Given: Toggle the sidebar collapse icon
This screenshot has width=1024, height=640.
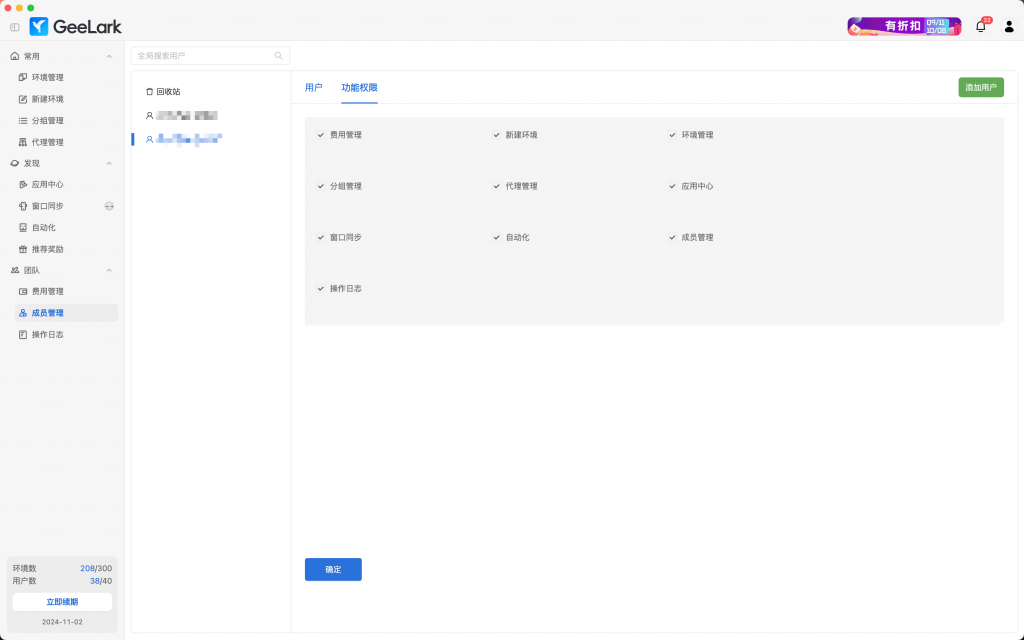Looking at the screenshot, I should pos(14,27).
